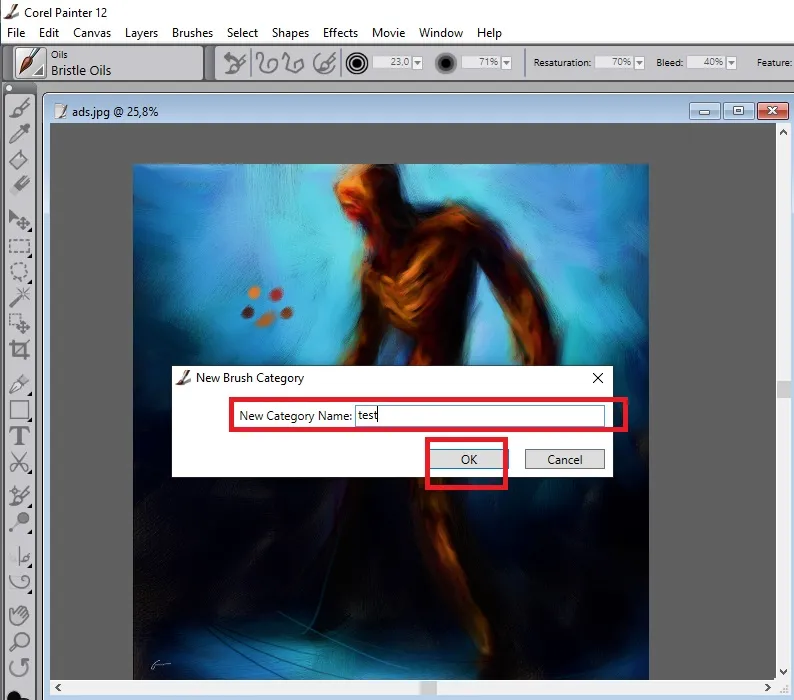Click the brush size 23,0 value

(392, 62)
